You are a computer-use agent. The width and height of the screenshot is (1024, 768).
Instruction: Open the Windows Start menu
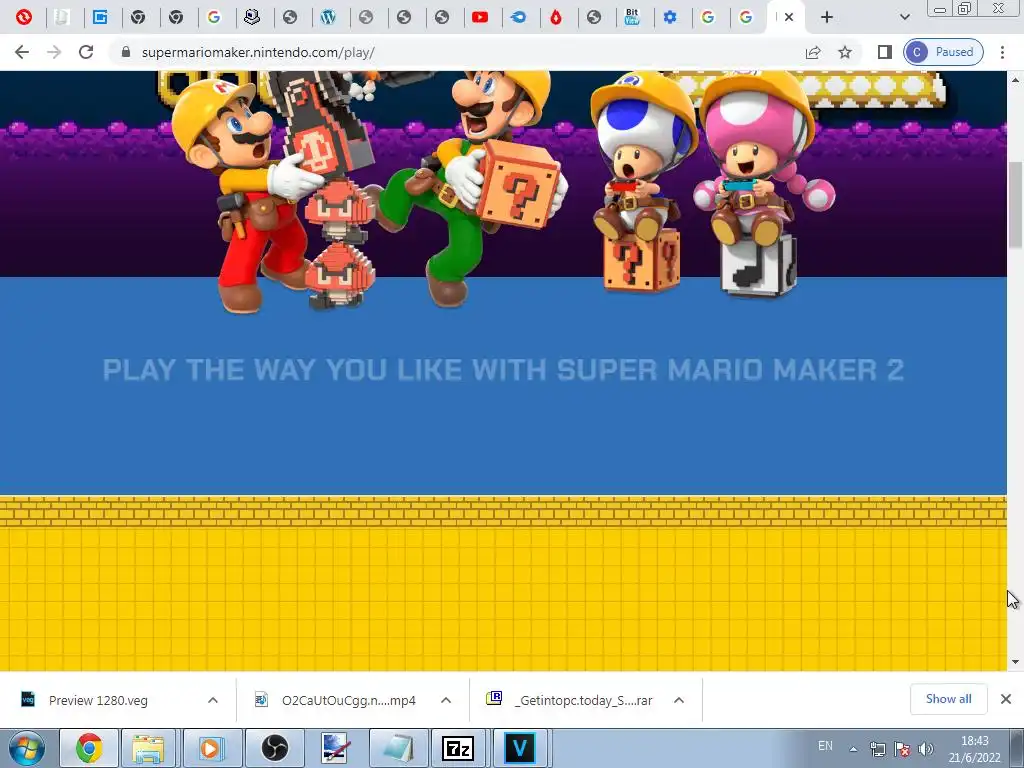pos(26,748)
